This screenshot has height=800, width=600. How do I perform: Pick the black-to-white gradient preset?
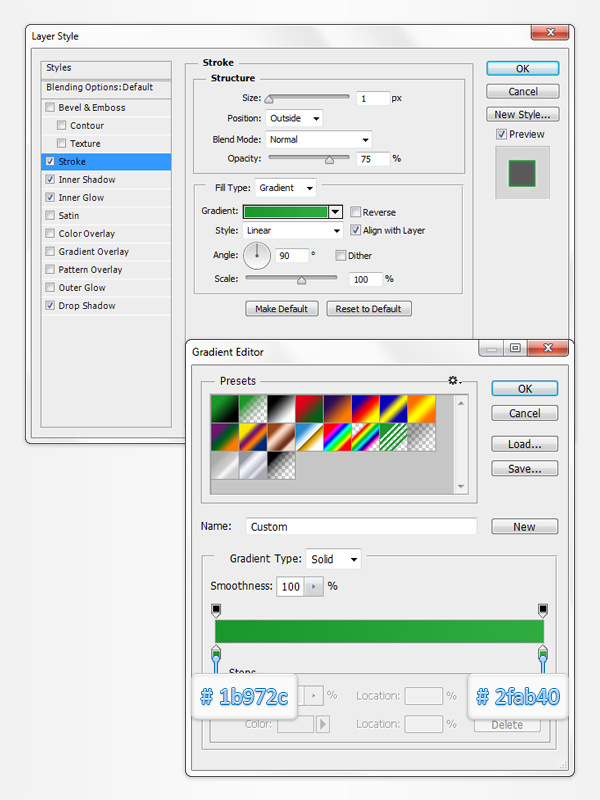point(282,409)
